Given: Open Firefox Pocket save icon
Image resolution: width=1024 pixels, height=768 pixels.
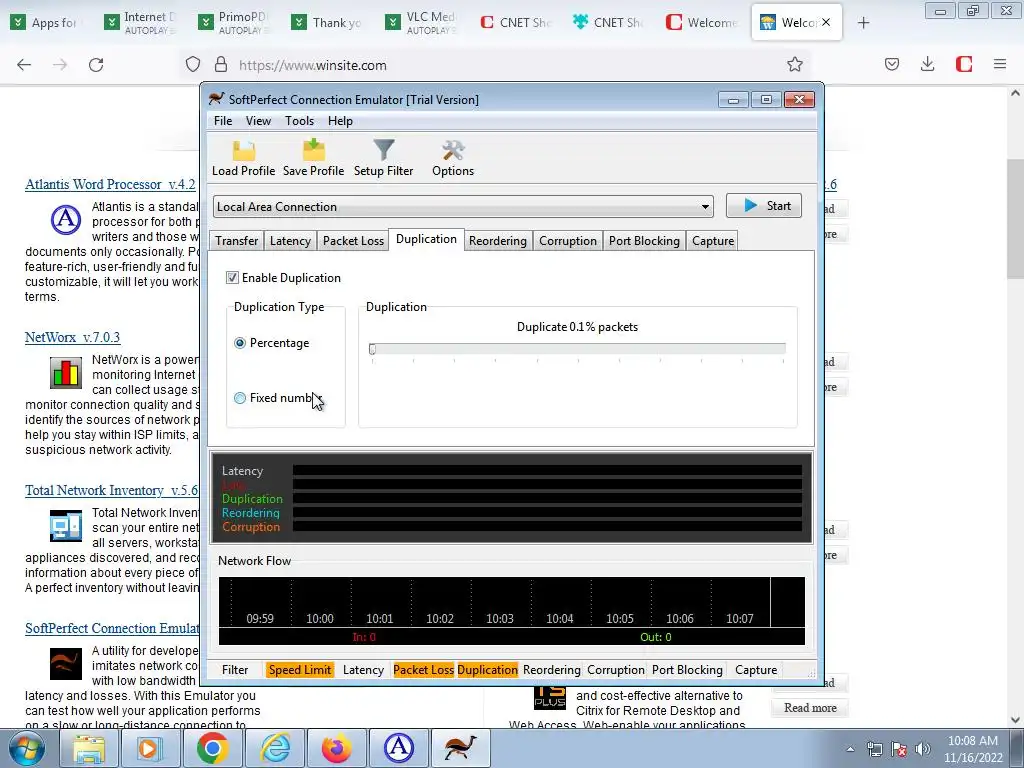Looking at the screenshot, I should point(891,64).
